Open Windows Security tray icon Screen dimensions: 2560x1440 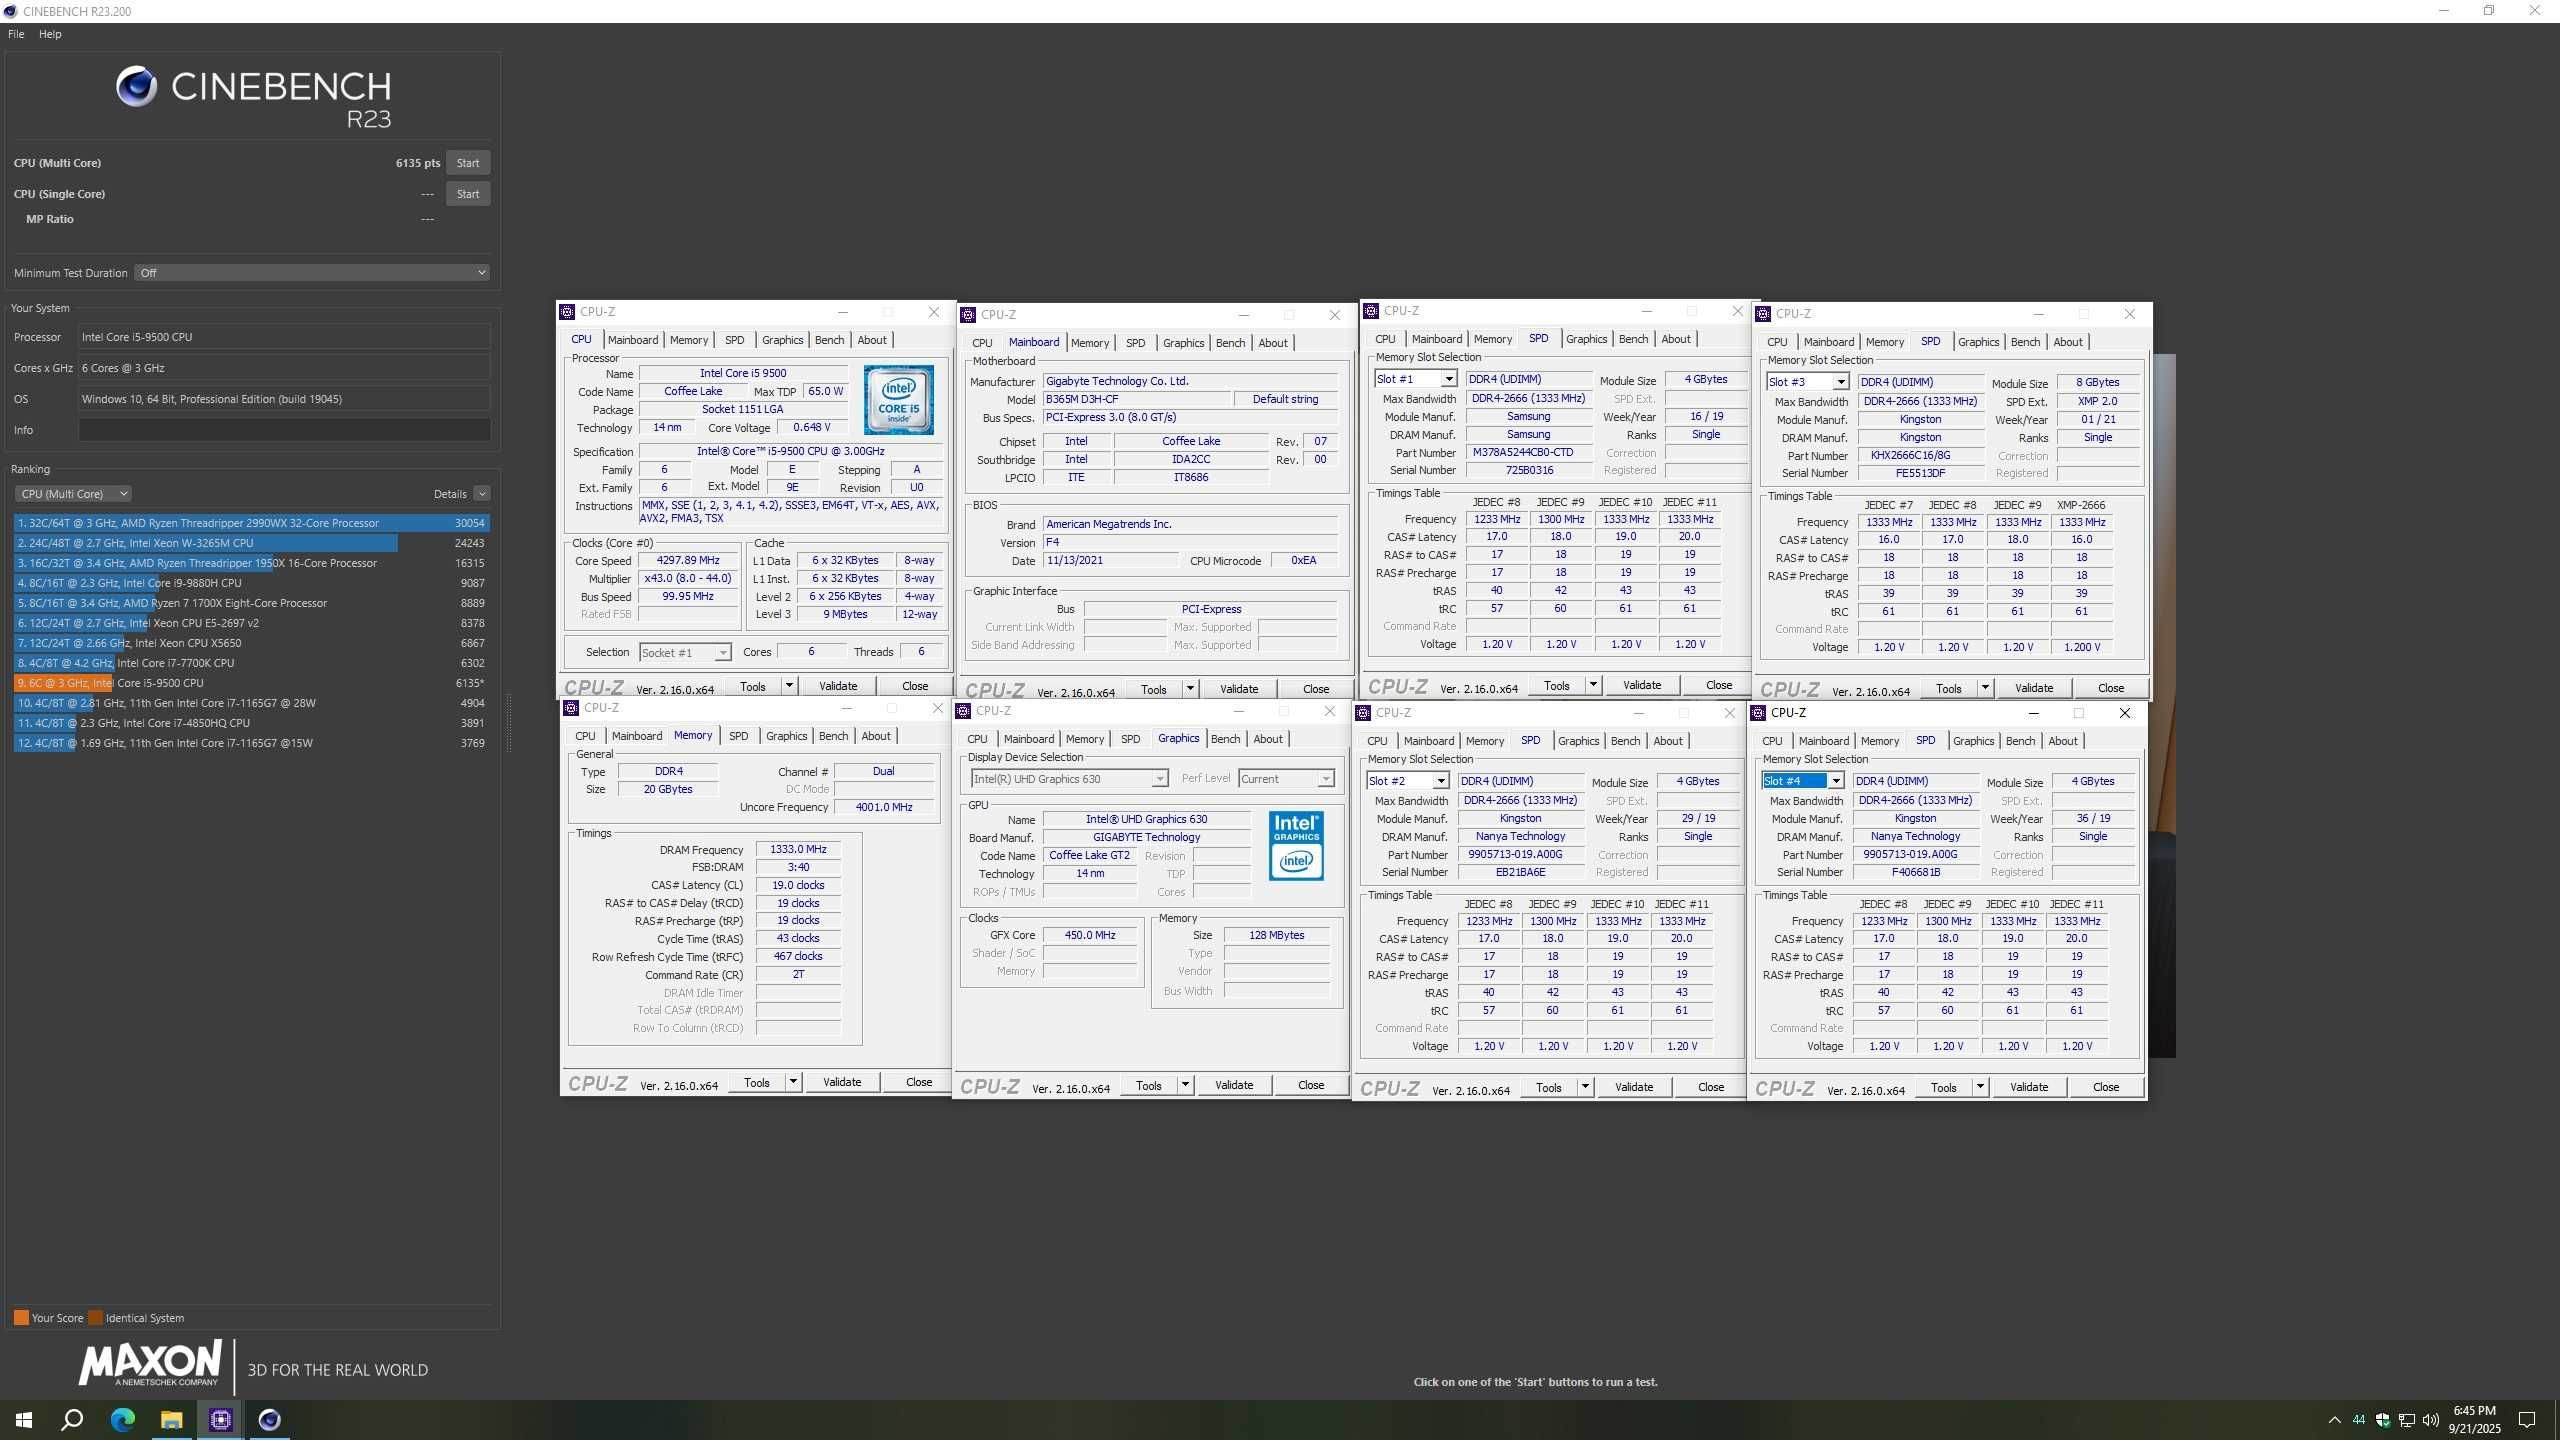coord(2383,1420)
